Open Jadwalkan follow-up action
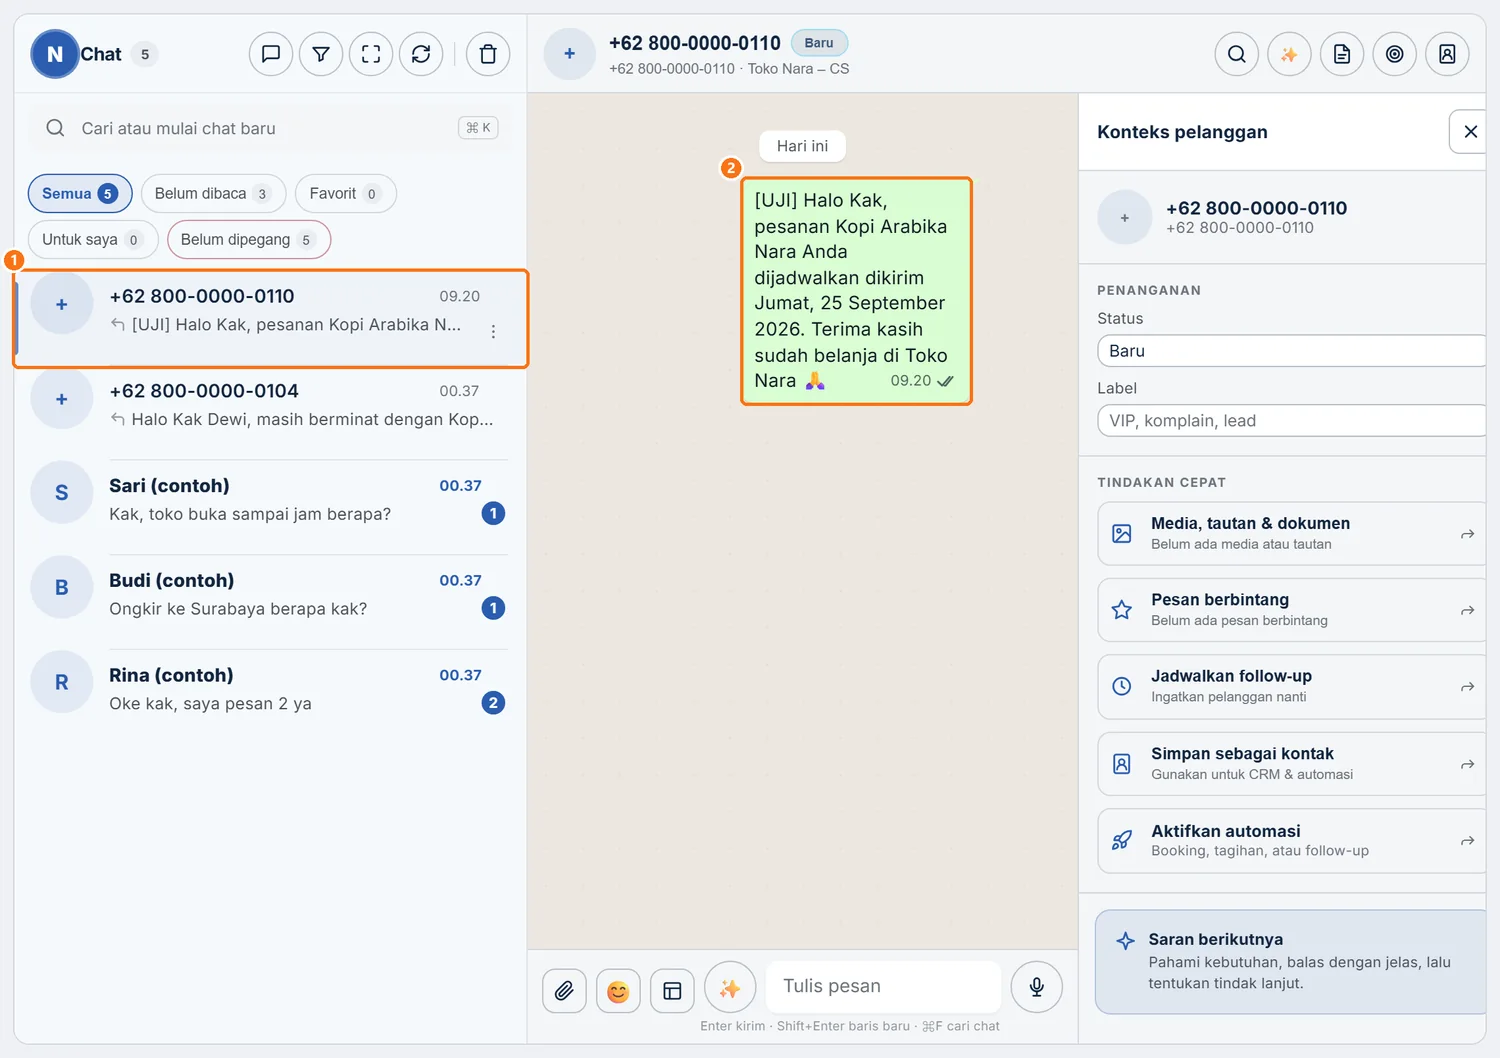Screen dimensions: 1500x1058 1292,687
